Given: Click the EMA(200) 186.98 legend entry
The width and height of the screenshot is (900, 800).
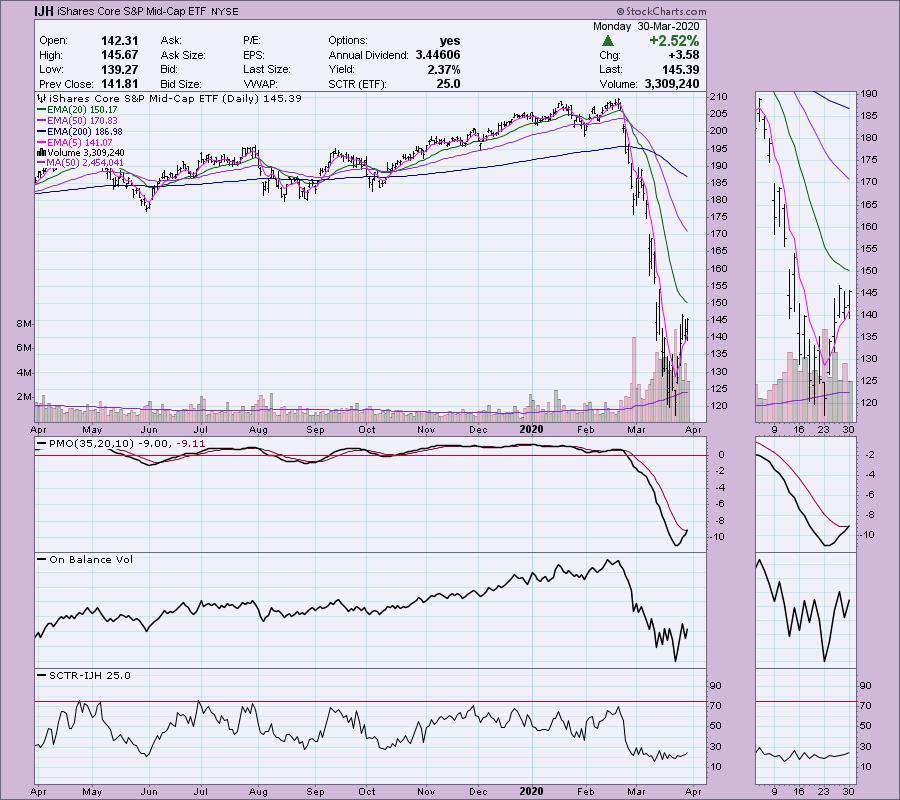Looking at the screenshot, I should coord(79,131).
